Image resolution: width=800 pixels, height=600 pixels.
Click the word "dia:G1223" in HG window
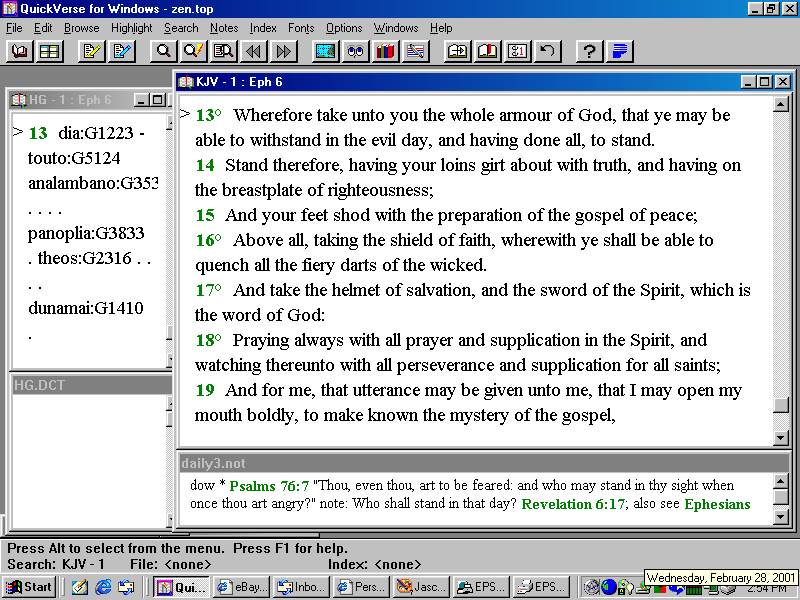click(96, 133)
